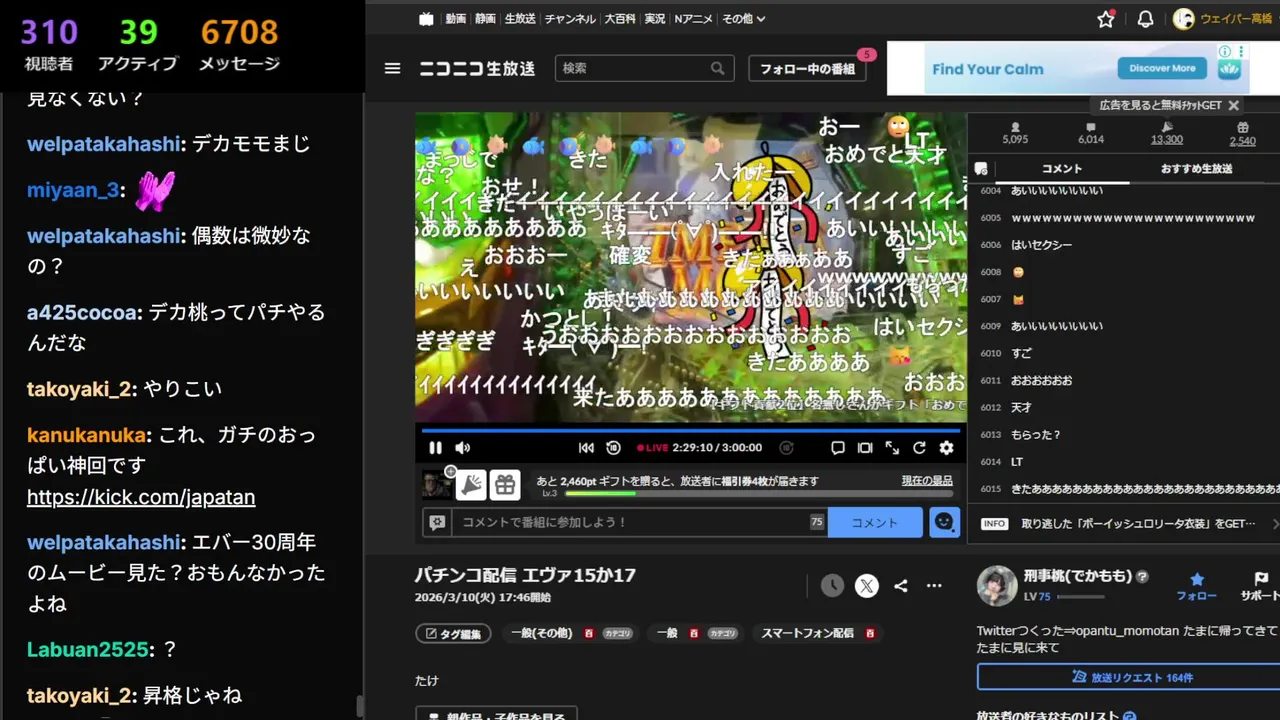The height and width of the screenshot is (720, 1280).
Task: Open 大百科 icon next to スマートフォン配信
Action: tap(869, 633)
